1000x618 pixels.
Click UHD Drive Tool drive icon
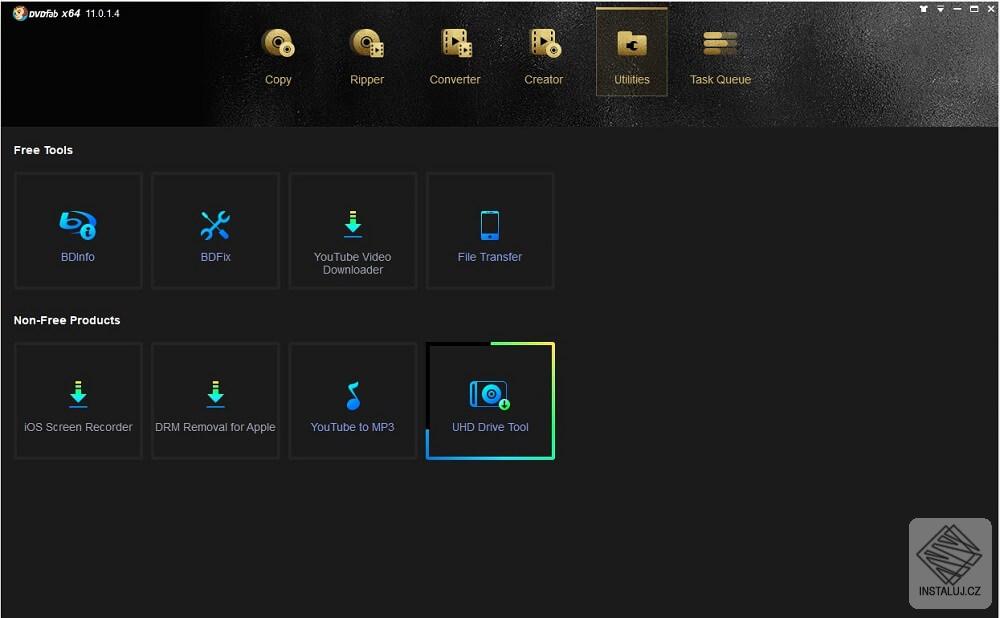[x=490, y=395]
